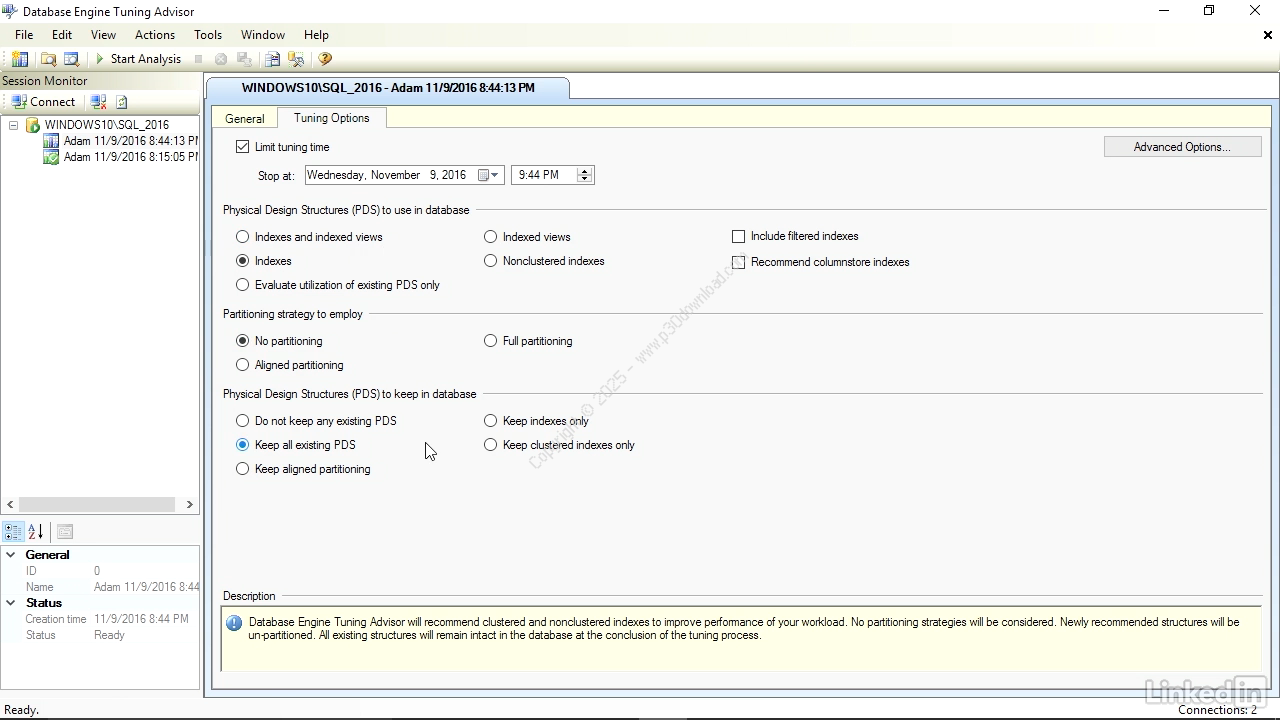Click the second magnifier session icon in toolbar
This screenshot has width=1280, height=720.
pyautogui.click(x=71, y=59)
